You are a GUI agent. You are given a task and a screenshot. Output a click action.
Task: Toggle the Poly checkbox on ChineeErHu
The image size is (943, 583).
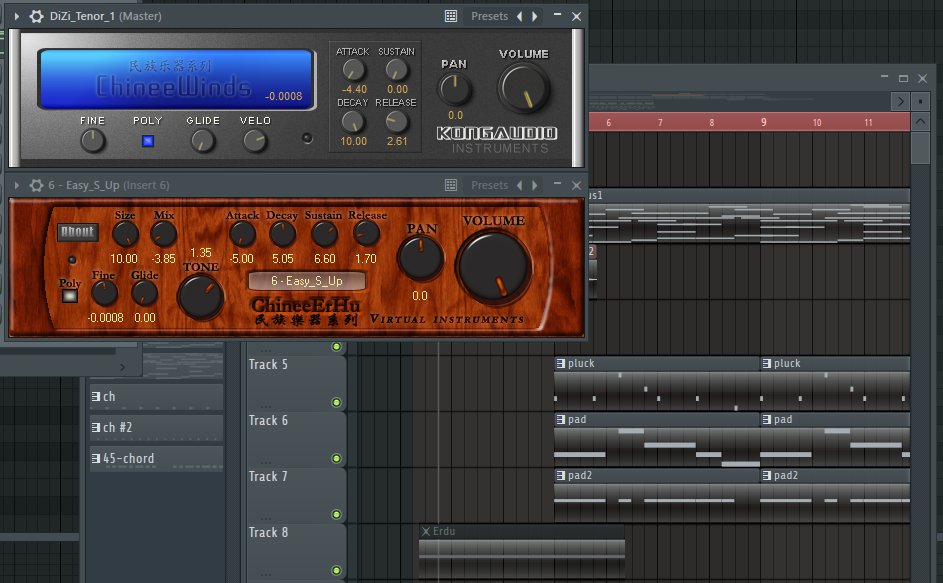[70, 296]
